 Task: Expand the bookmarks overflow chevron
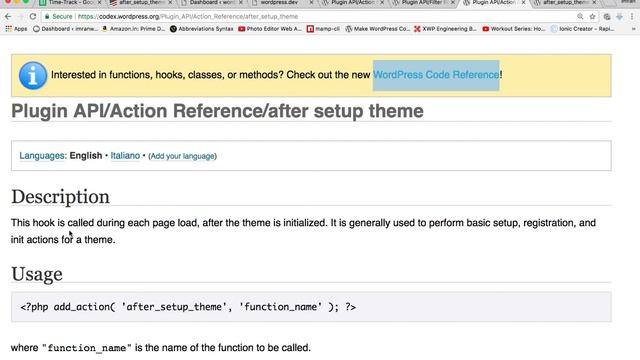tap(633, 29)
